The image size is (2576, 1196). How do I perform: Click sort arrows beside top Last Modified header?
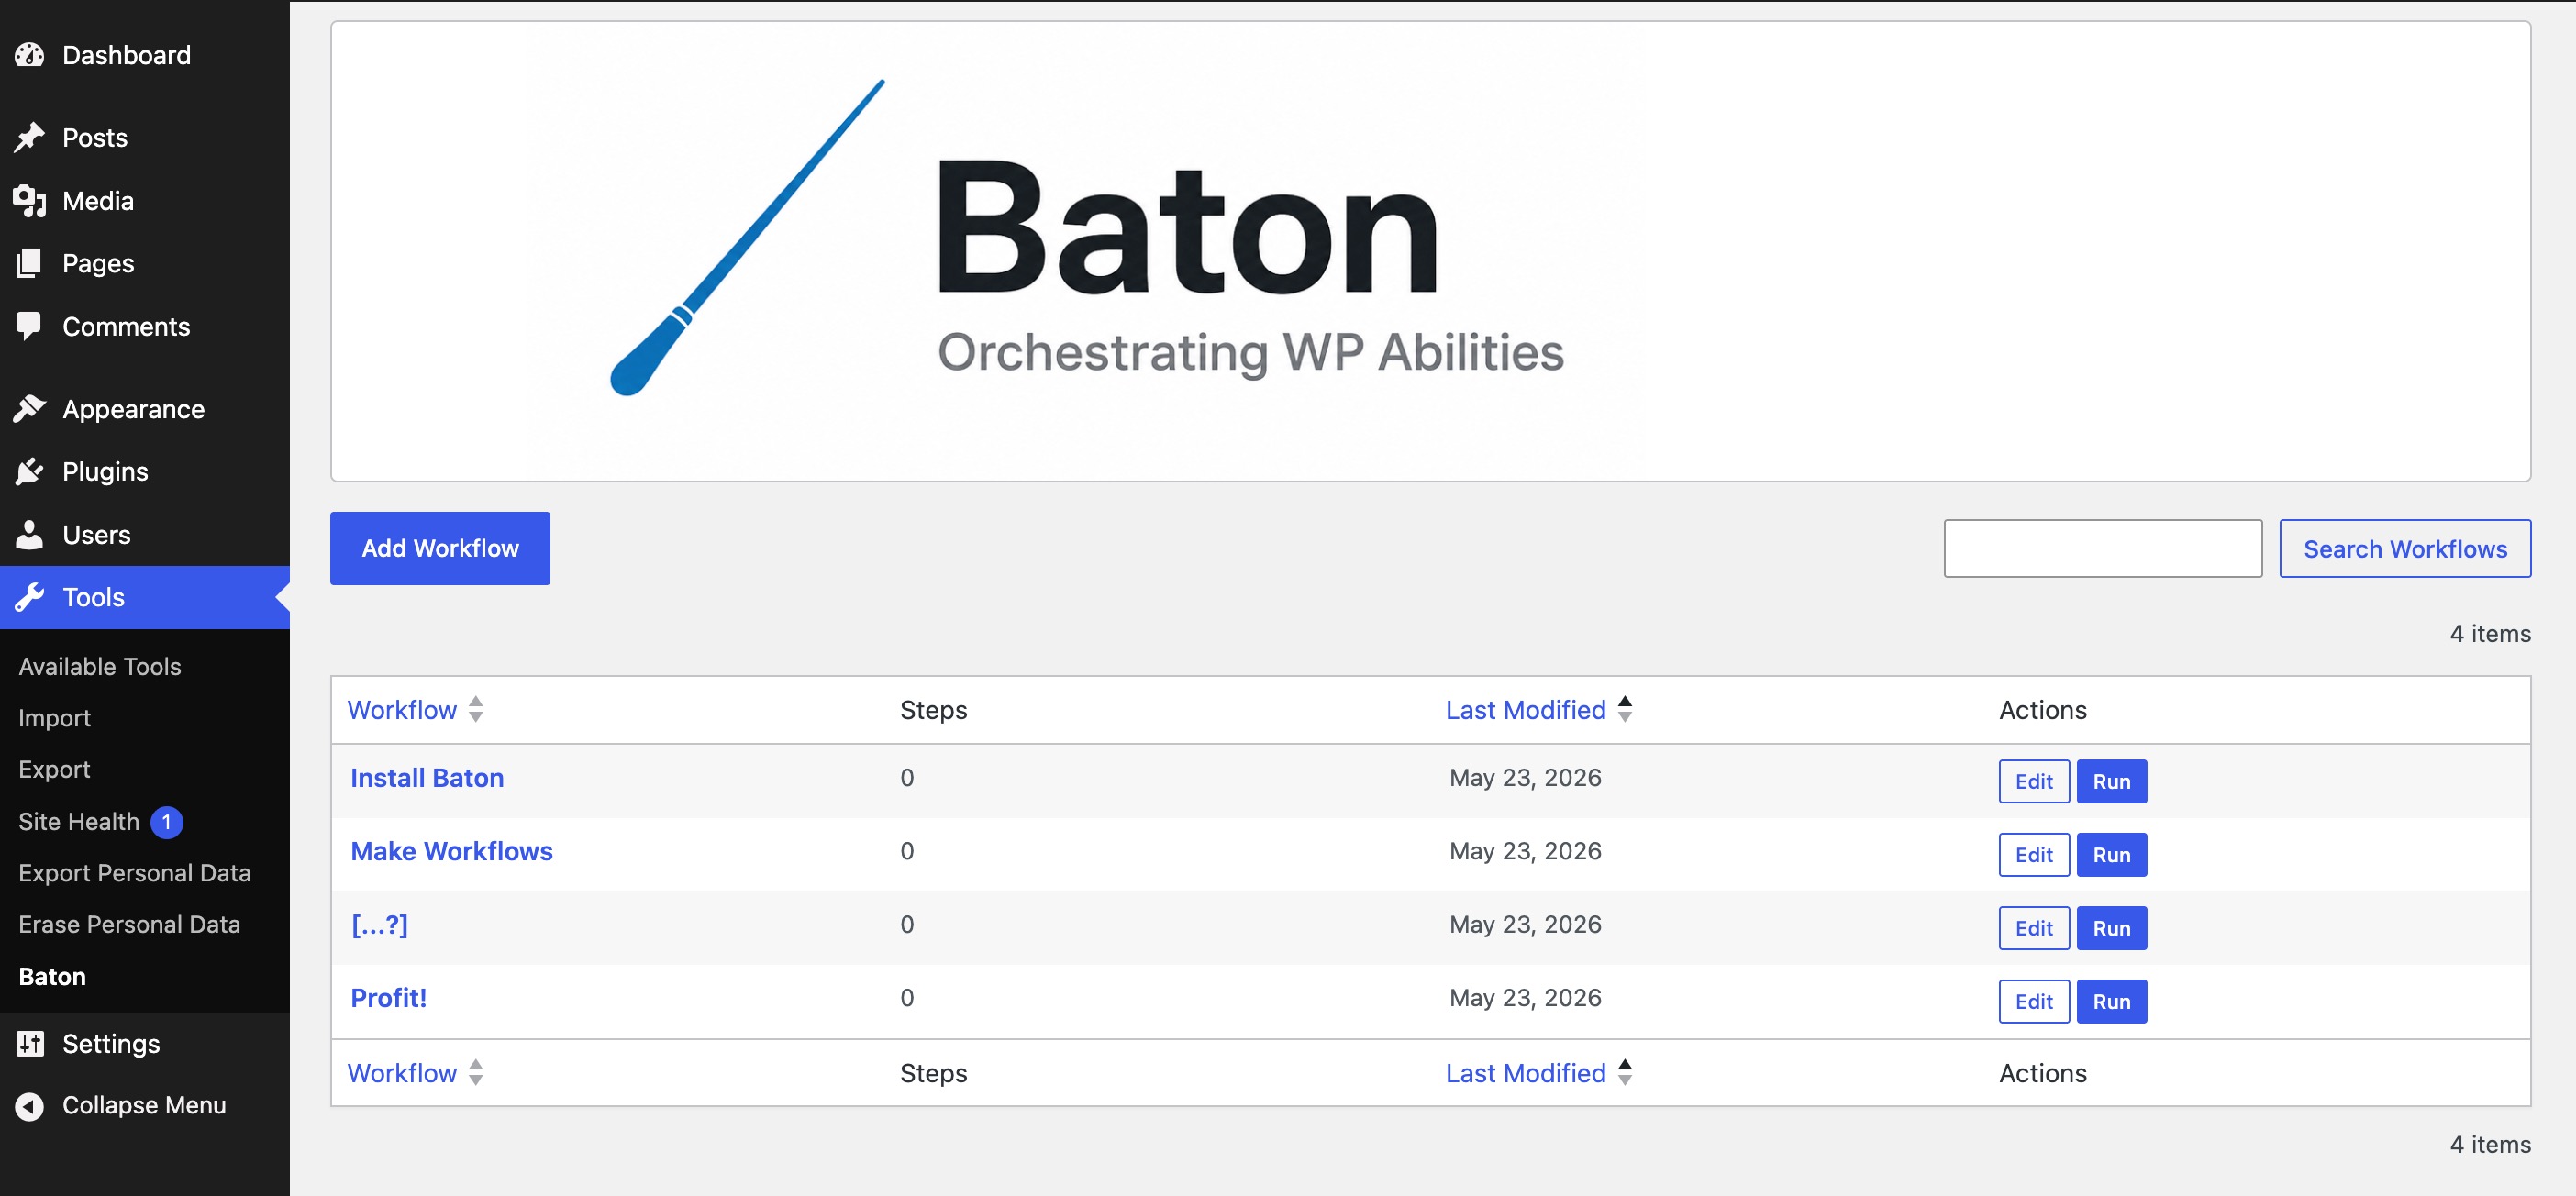pos(1625,709)
